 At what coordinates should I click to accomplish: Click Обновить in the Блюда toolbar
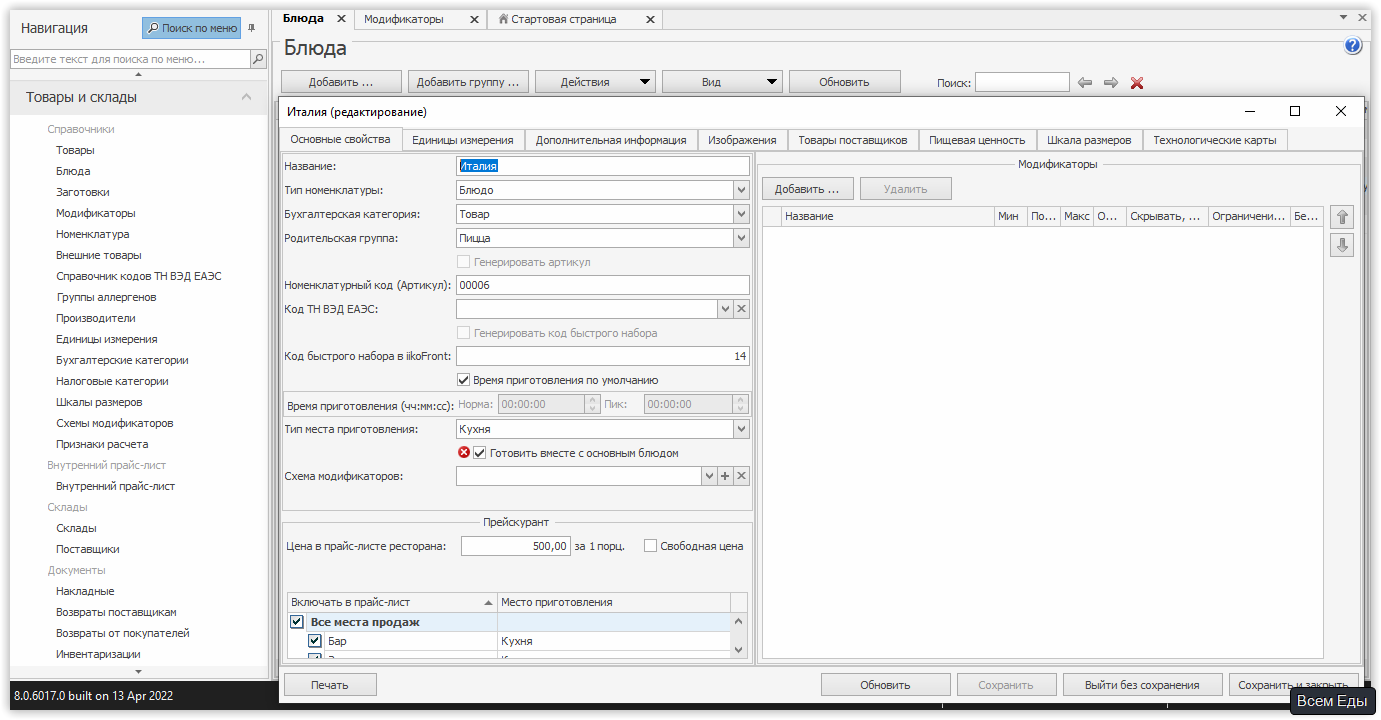tap(845, 82)
